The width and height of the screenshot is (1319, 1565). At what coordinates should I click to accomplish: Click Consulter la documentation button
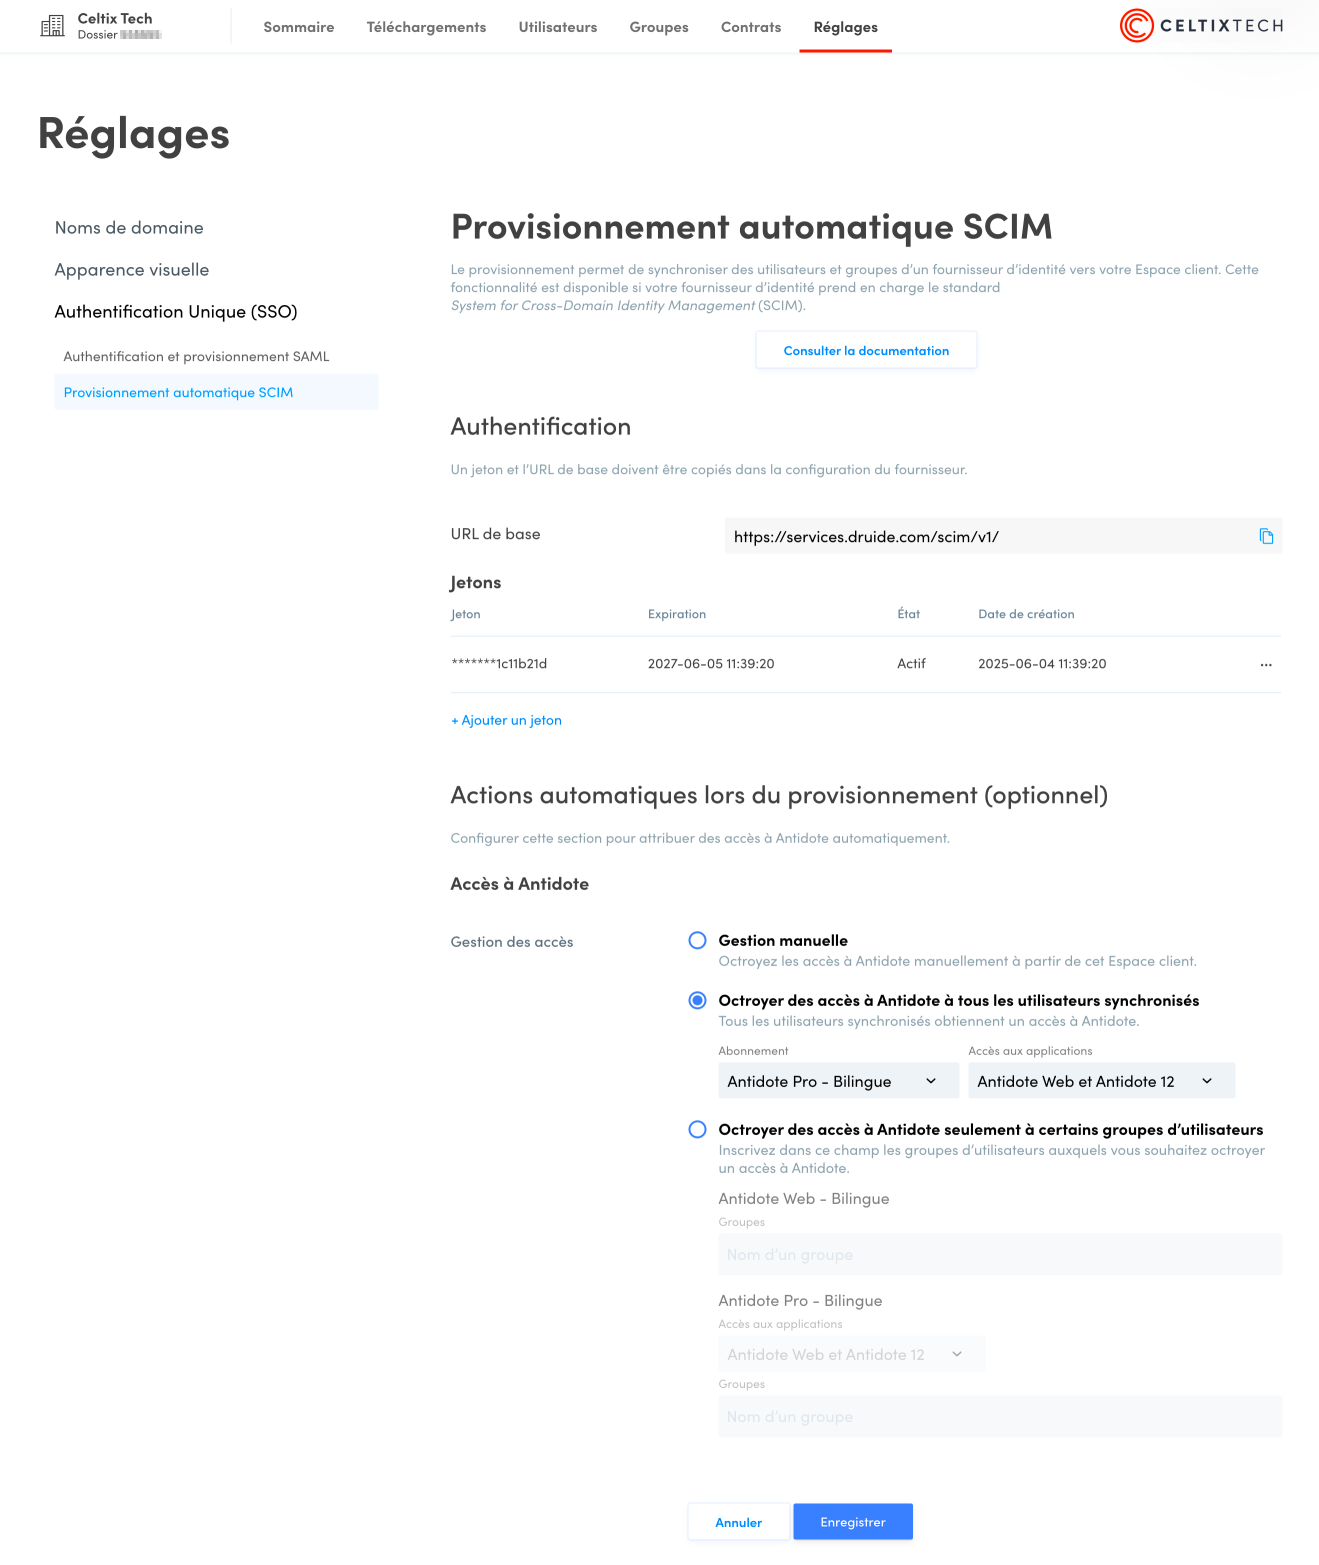(x=866, y=350)
